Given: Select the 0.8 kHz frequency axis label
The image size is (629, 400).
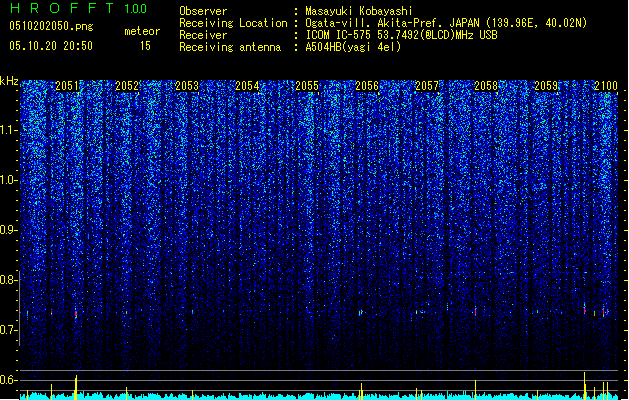Looking at the screenshot, I should coord(8,280).
